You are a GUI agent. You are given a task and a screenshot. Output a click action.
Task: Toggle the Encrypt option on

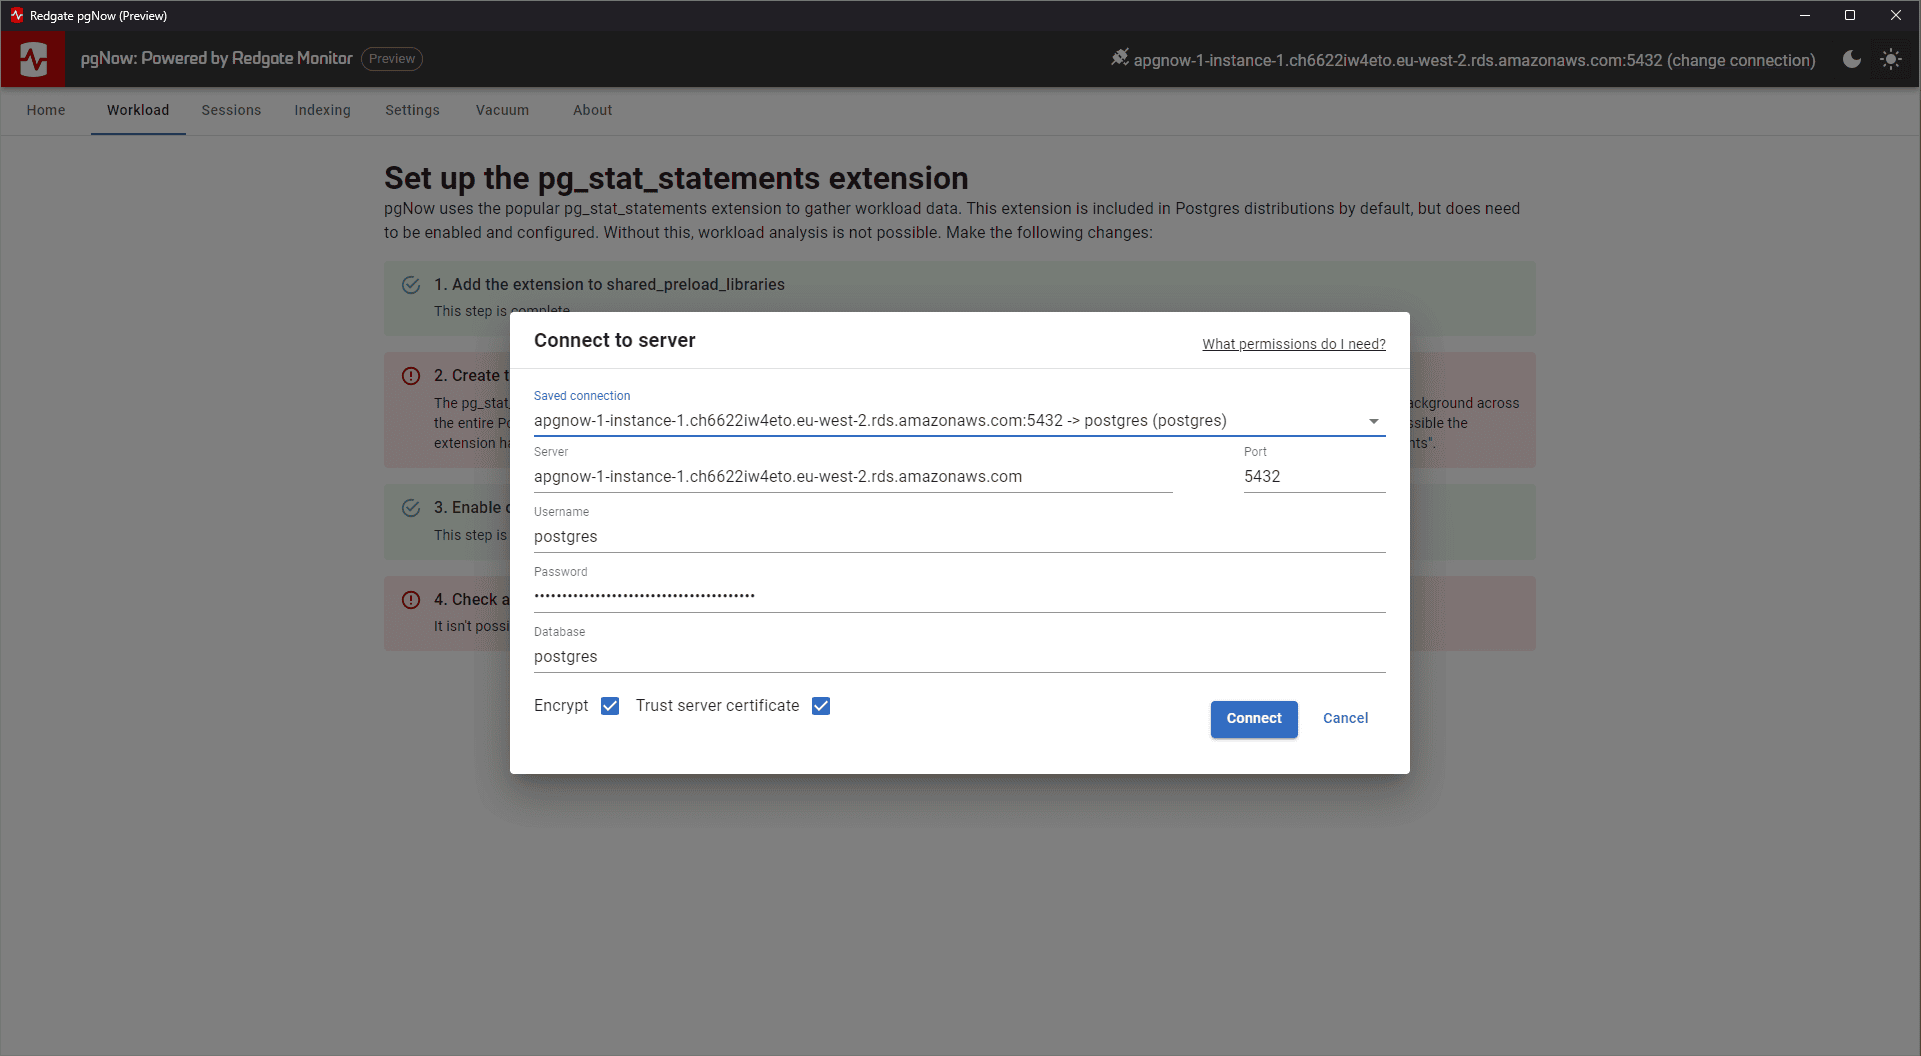tap(610, 706)
